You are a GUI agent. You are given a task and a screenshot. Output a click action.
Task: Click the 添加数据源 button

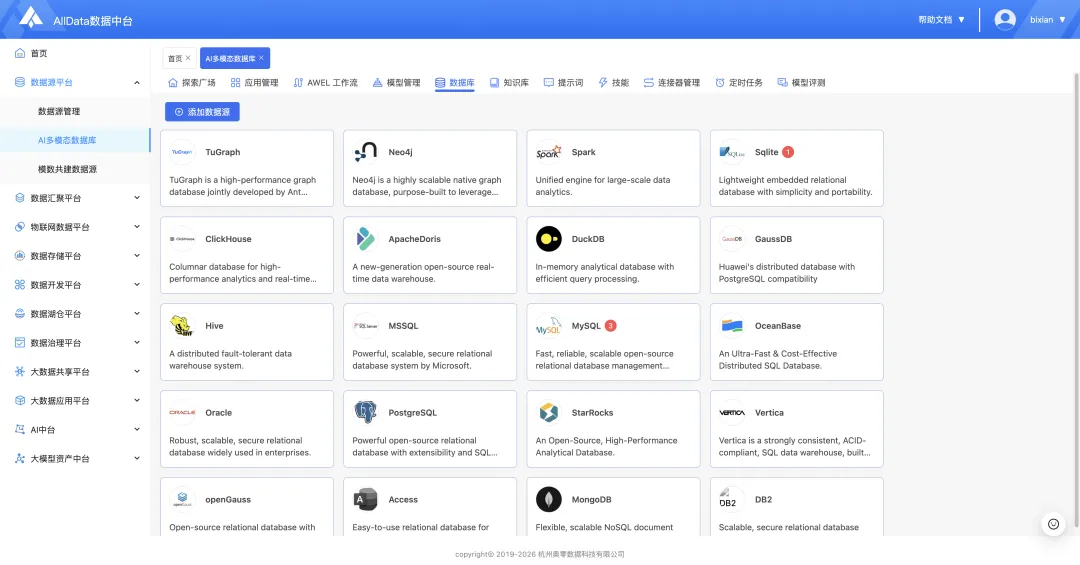[x=202, y=112]
